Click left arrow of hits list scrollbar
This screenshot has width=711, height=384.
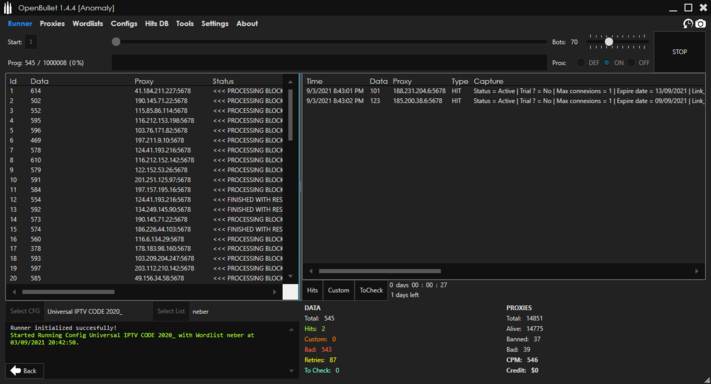click(x=311, y=271)
